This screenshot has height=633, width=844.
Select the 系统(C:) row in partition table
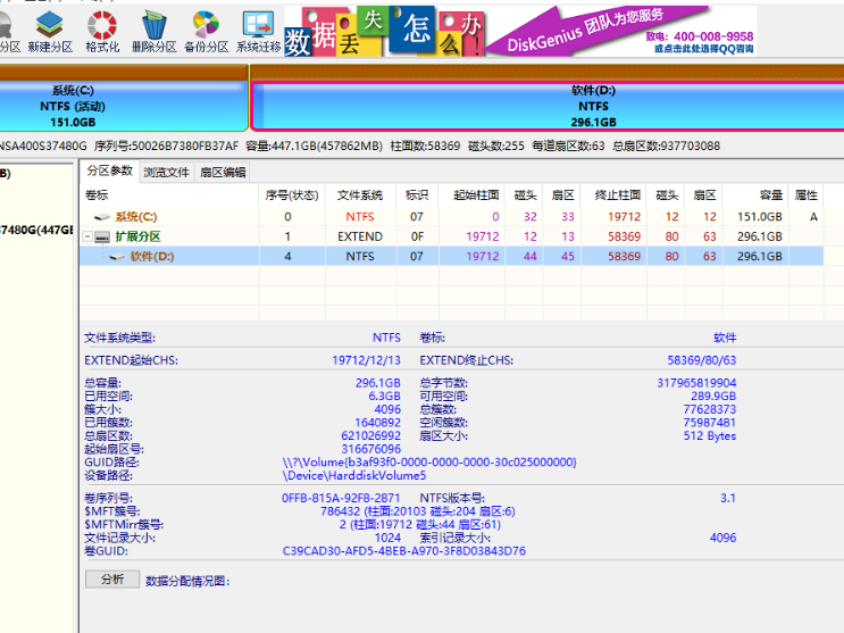(451, 216)
